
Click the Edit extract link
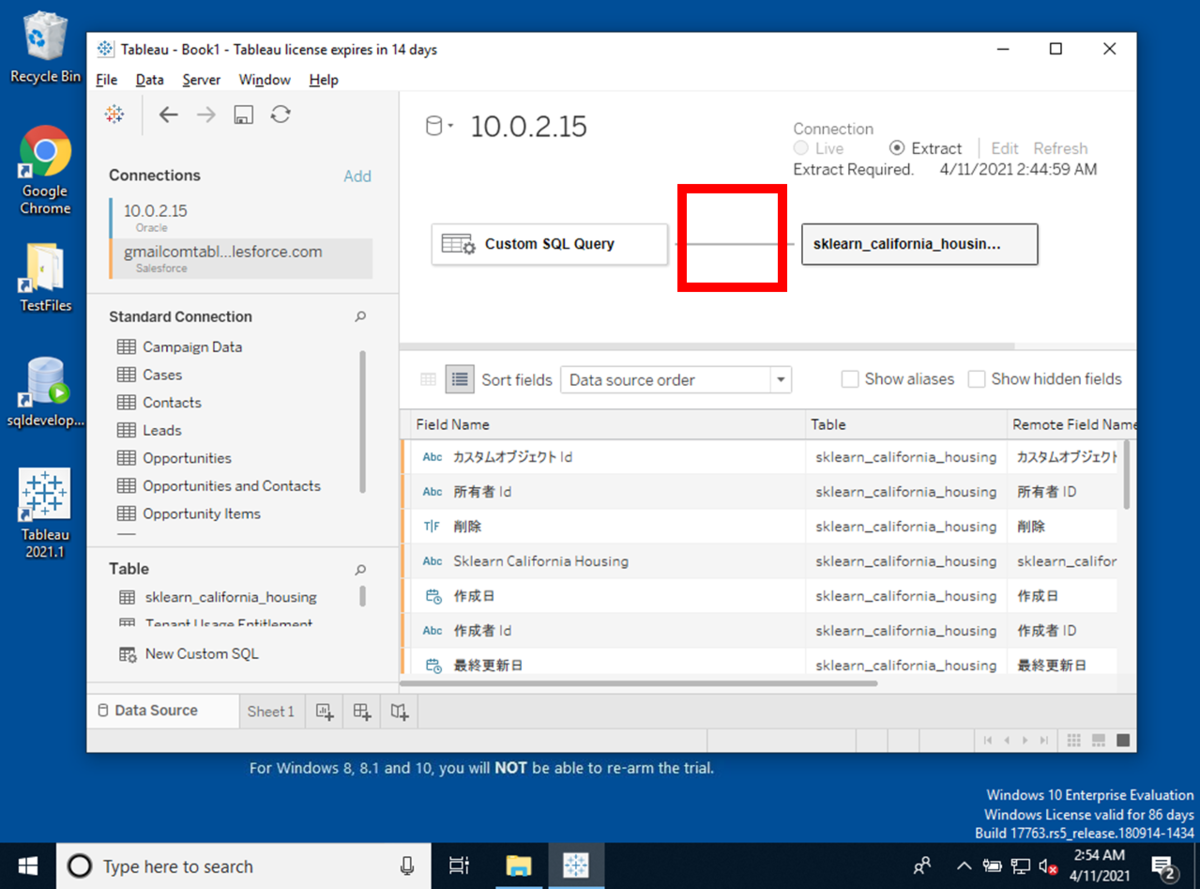point(1005,148)
